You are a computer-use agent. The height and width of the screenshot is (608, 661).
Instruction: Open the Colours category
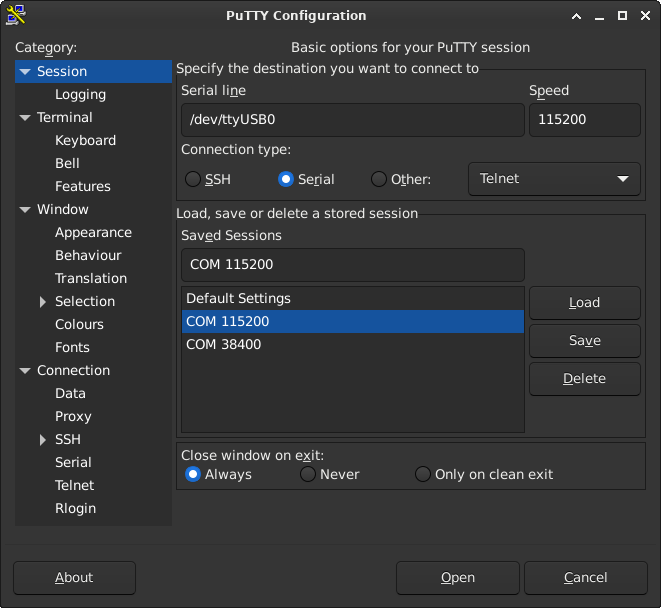tap(79, 324)
